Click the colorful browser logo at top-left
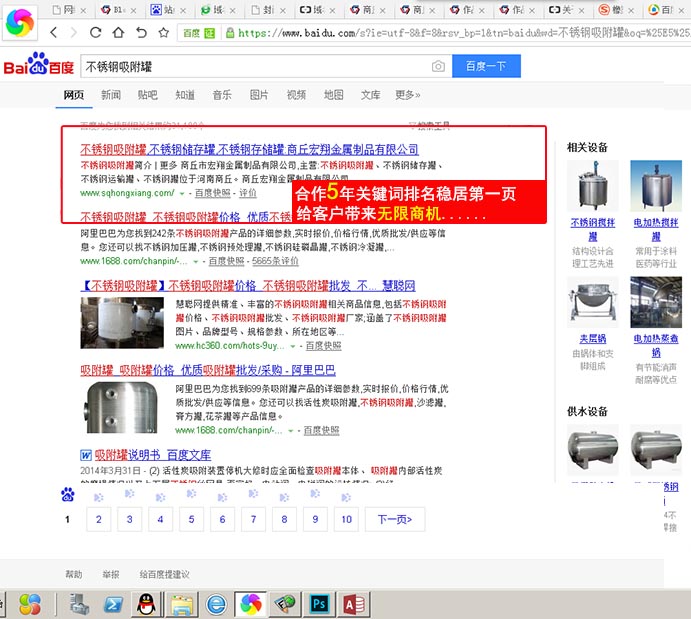 (x=20, y=22)
